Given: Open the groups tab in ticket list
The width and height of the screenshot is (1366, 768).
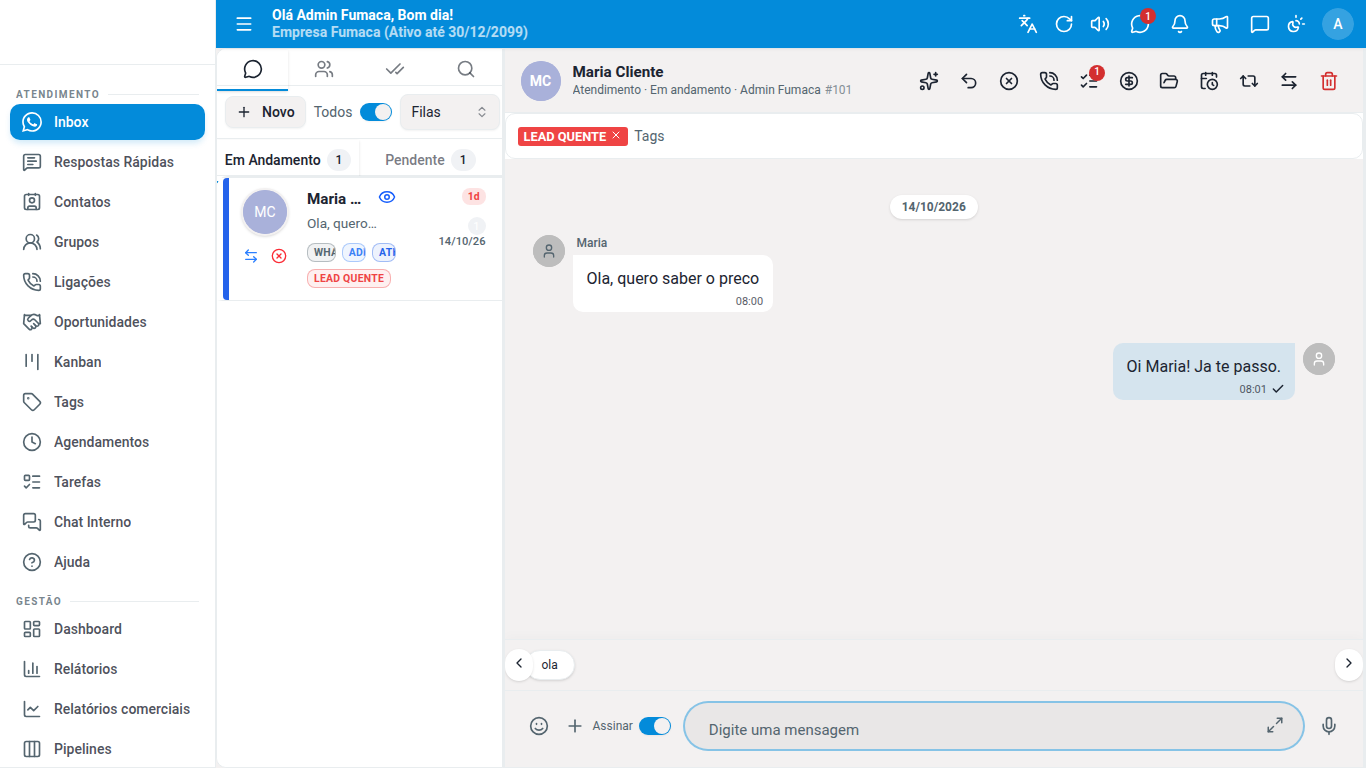Looking at the screenshot, I should pos(324,69).
